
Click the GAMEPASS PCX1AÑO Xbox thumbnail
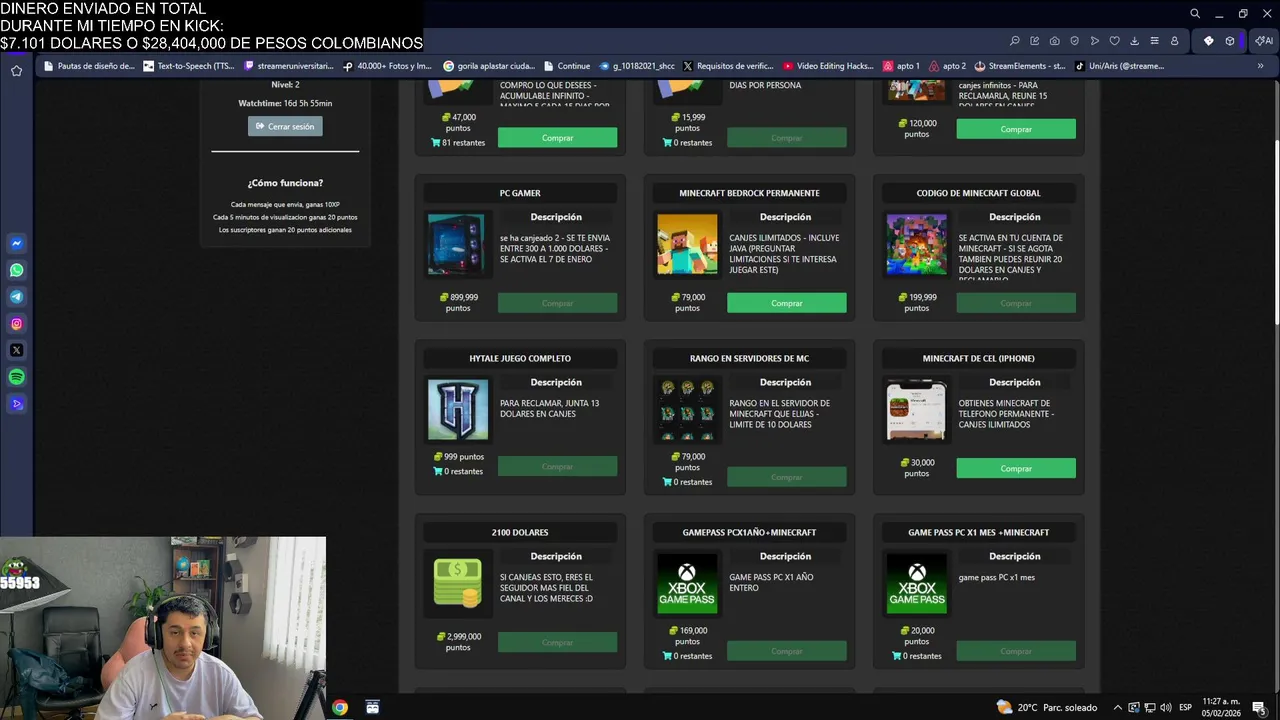click(687, 583)
